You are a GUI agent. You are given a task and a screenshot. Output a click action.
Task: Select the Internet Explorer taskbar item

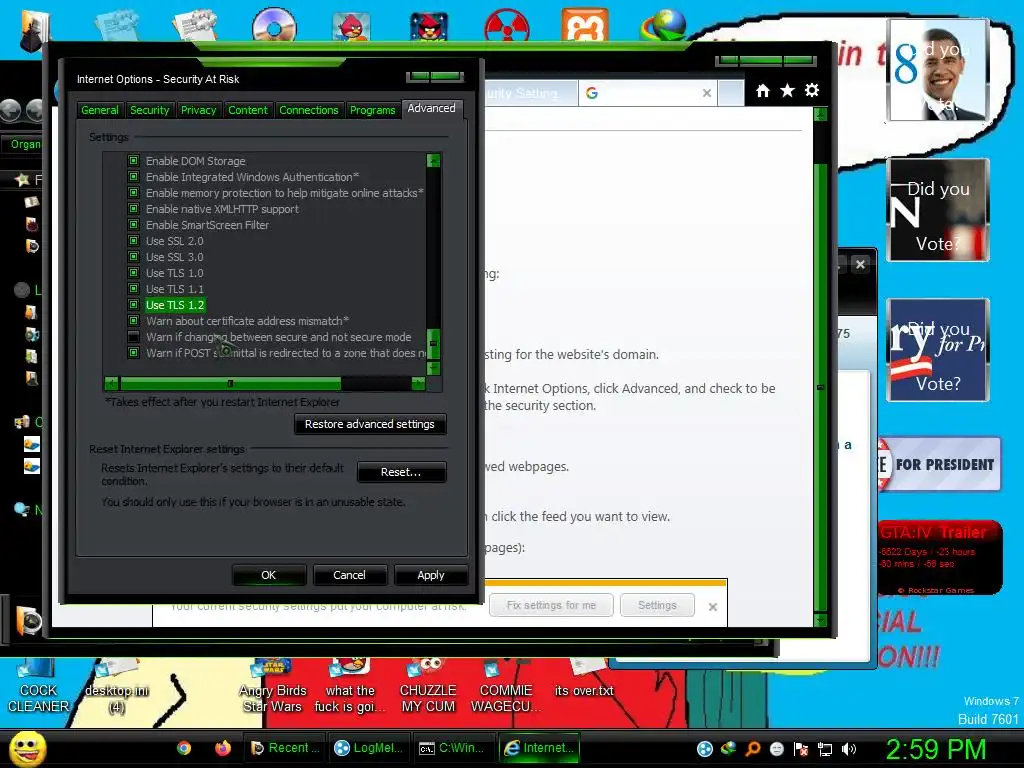[538, 748]
